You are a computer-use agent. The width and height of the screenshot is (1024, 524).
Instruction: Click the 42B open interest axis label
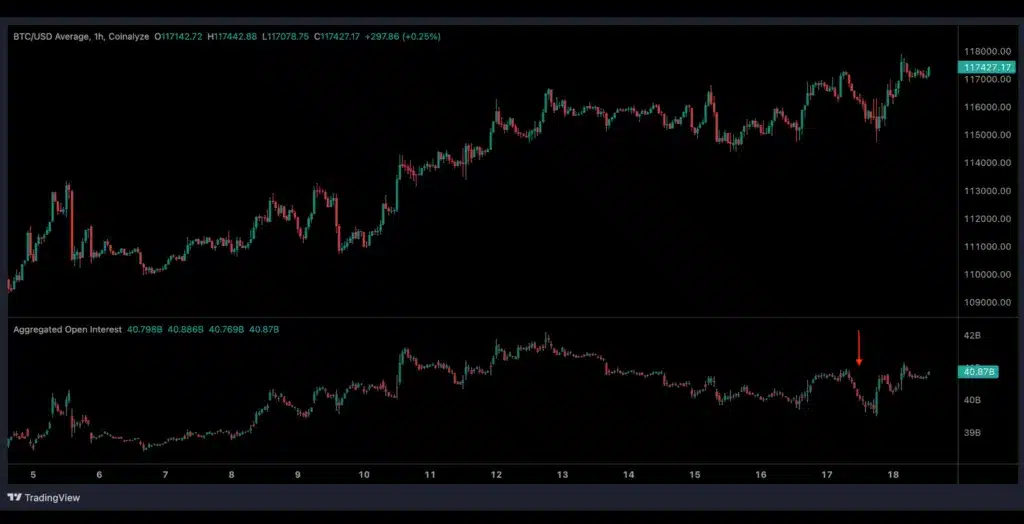(x=972, y=336)
